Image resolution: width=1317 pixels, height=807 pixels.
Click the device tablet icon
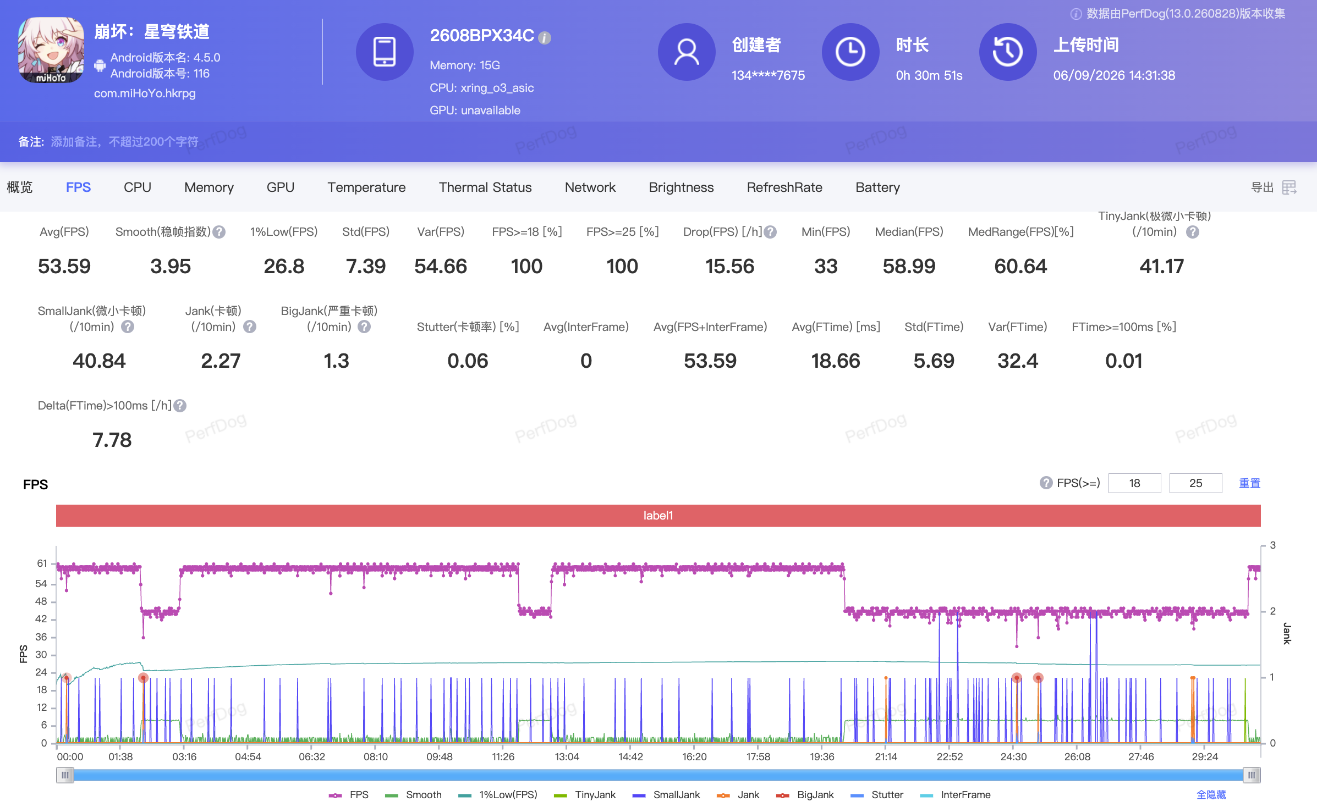385,52
